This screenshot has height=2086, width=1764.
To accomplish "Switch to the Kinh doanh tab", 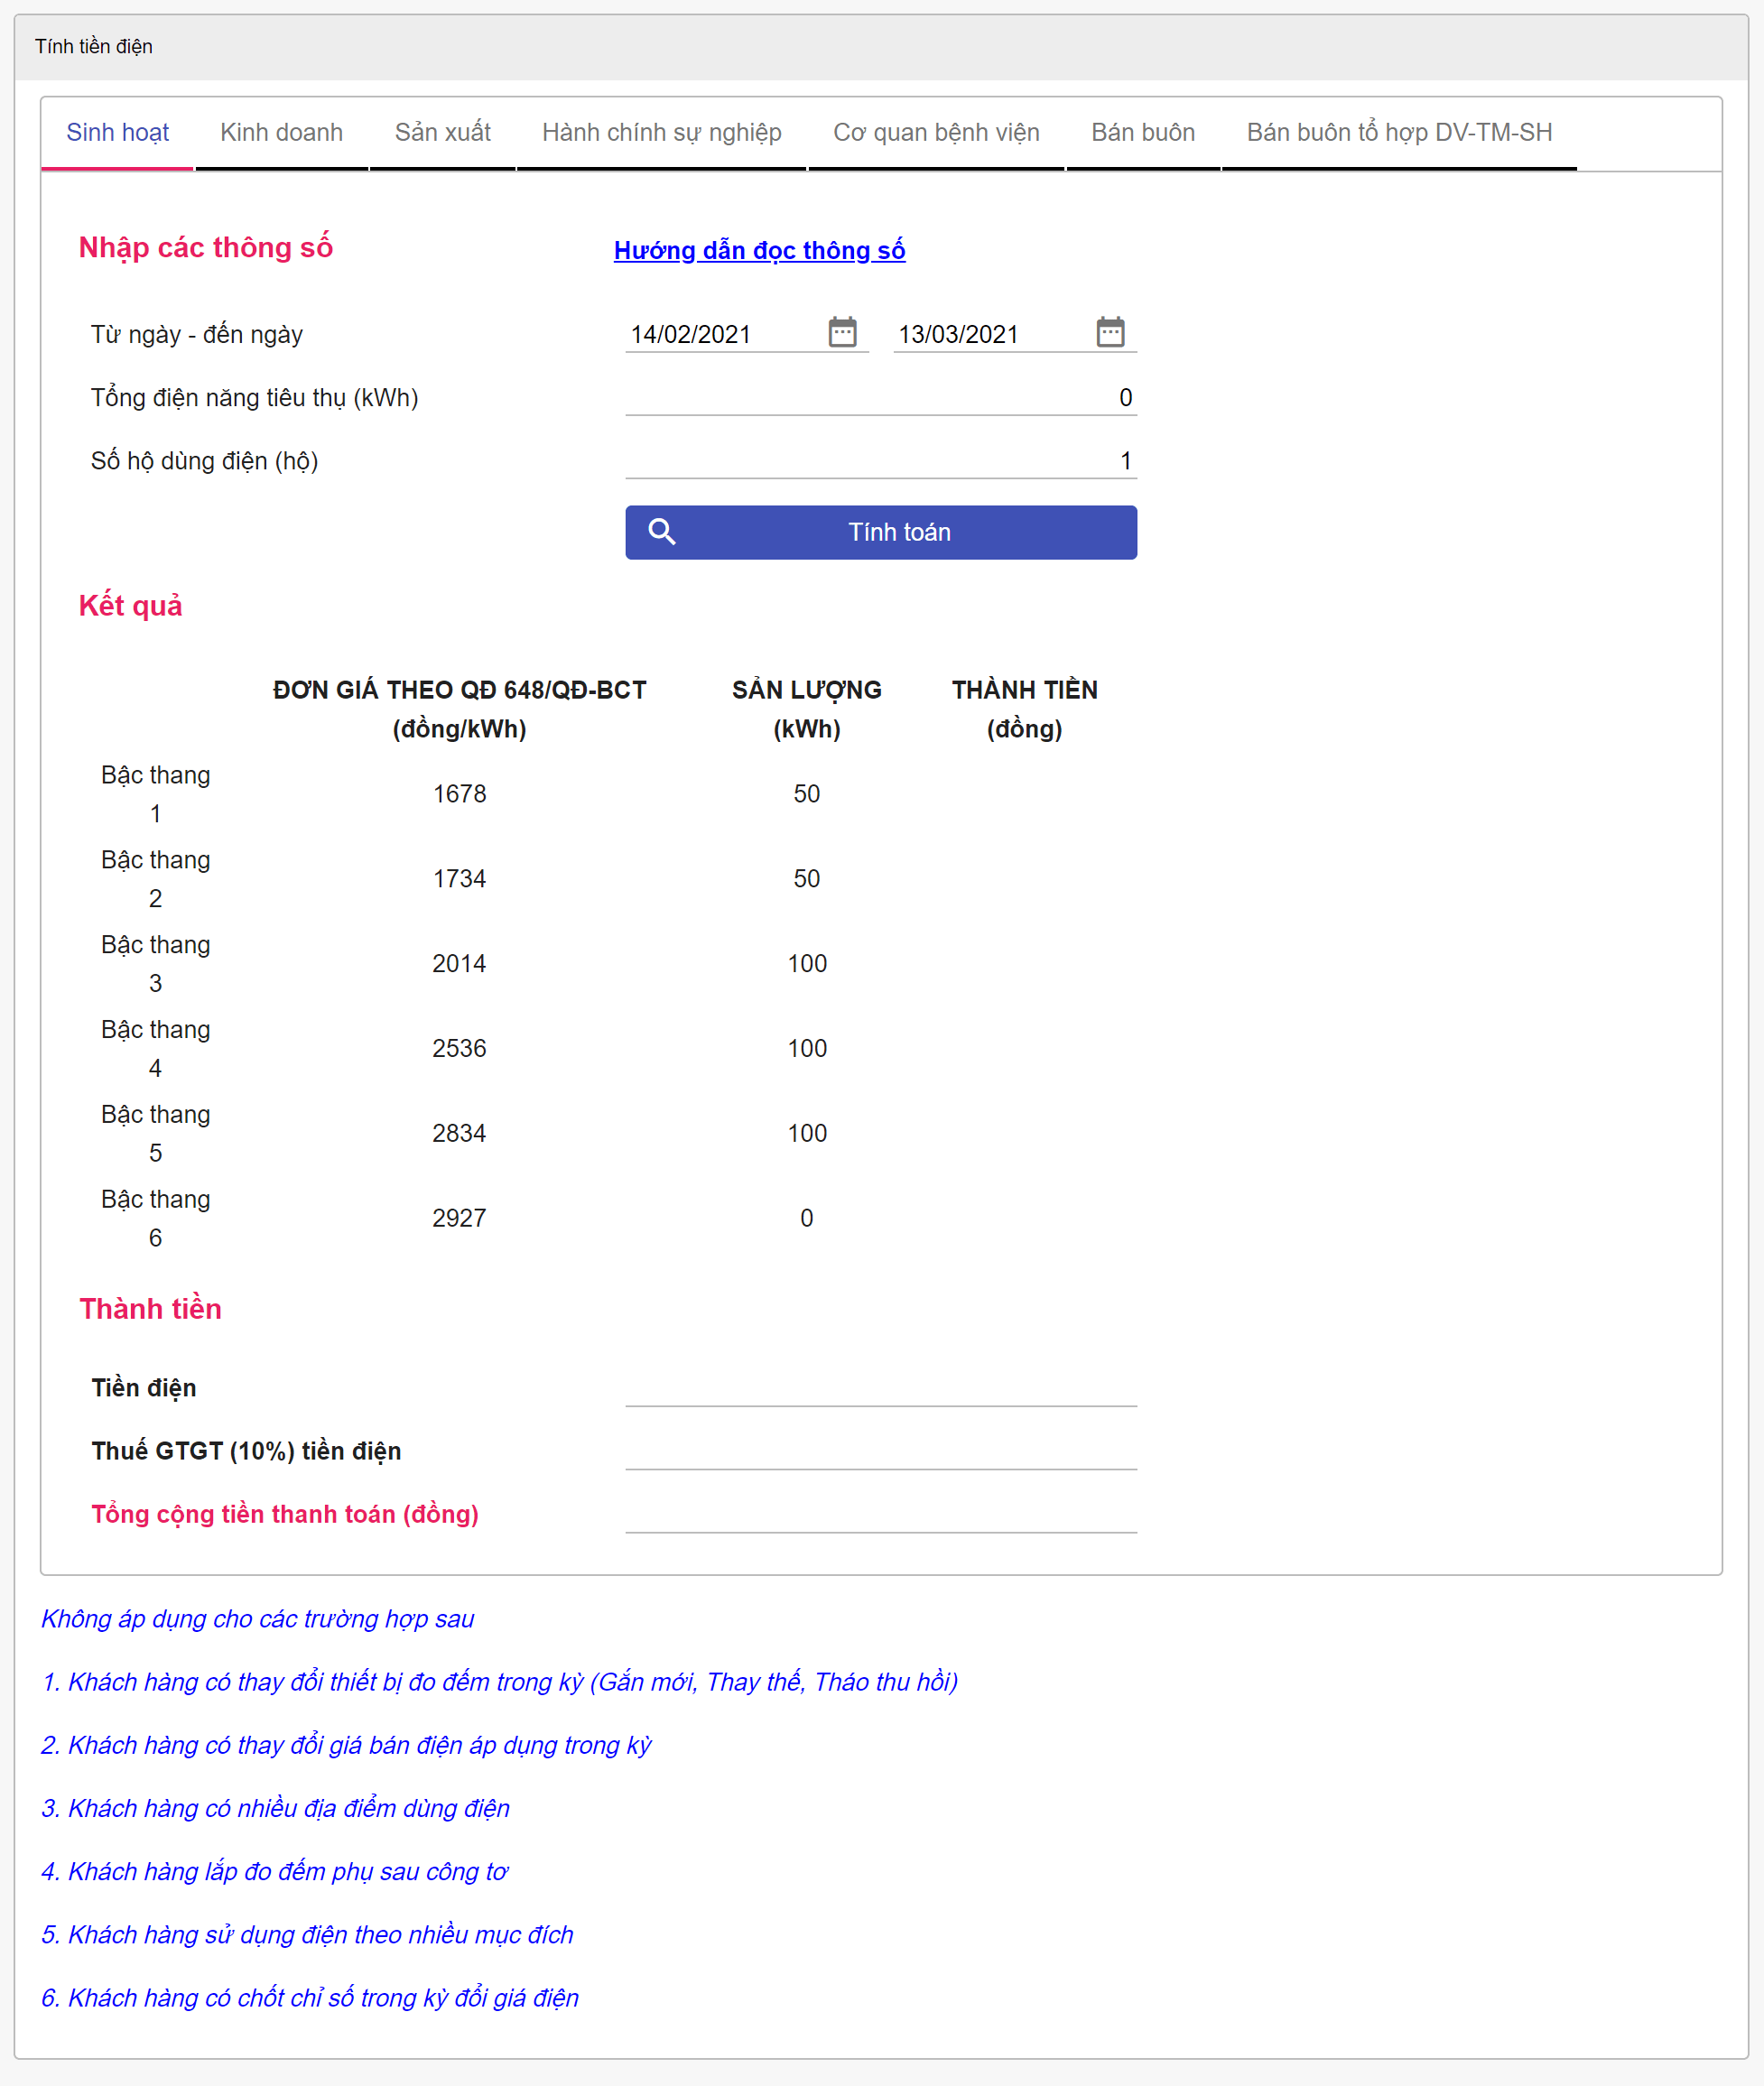I will pos(281,131).
